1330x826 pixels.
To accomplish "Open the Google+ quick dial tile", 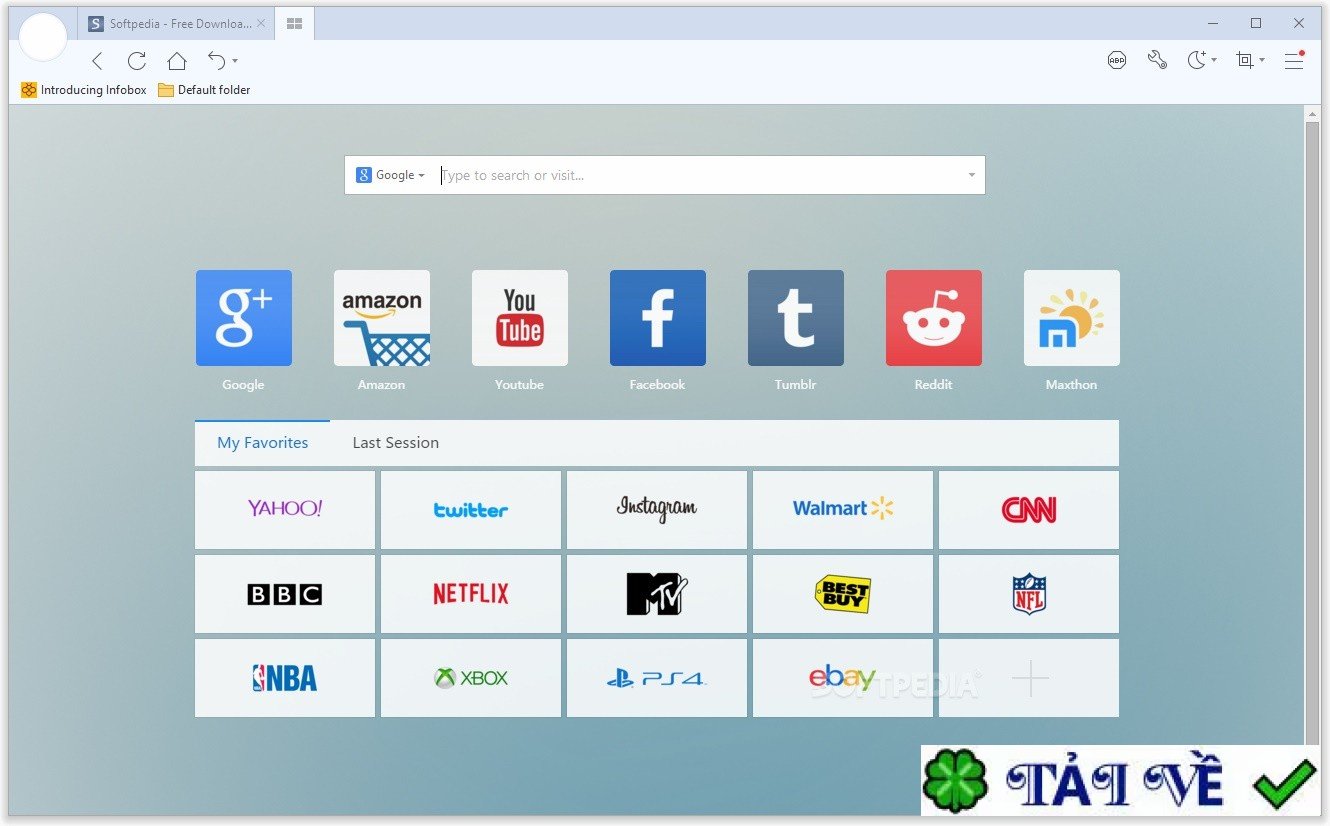I will coord(244,318).
